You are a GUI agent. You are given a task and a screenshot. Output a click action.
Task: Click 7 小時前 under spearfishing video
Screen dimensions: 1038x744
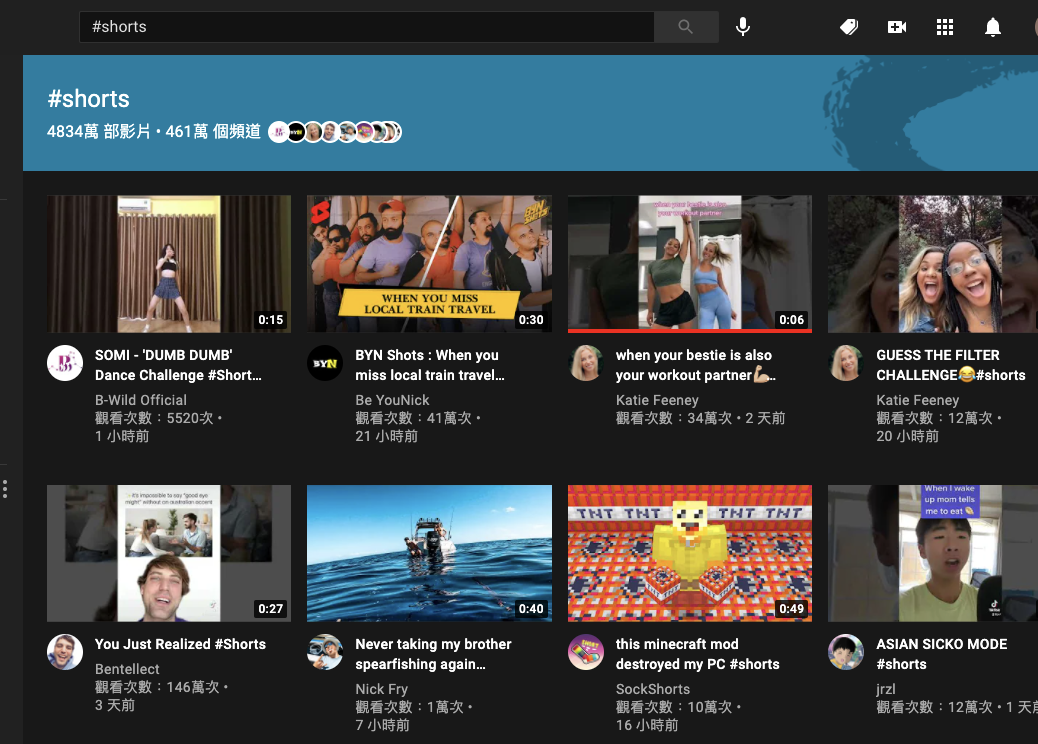click(x=383, y=725)
